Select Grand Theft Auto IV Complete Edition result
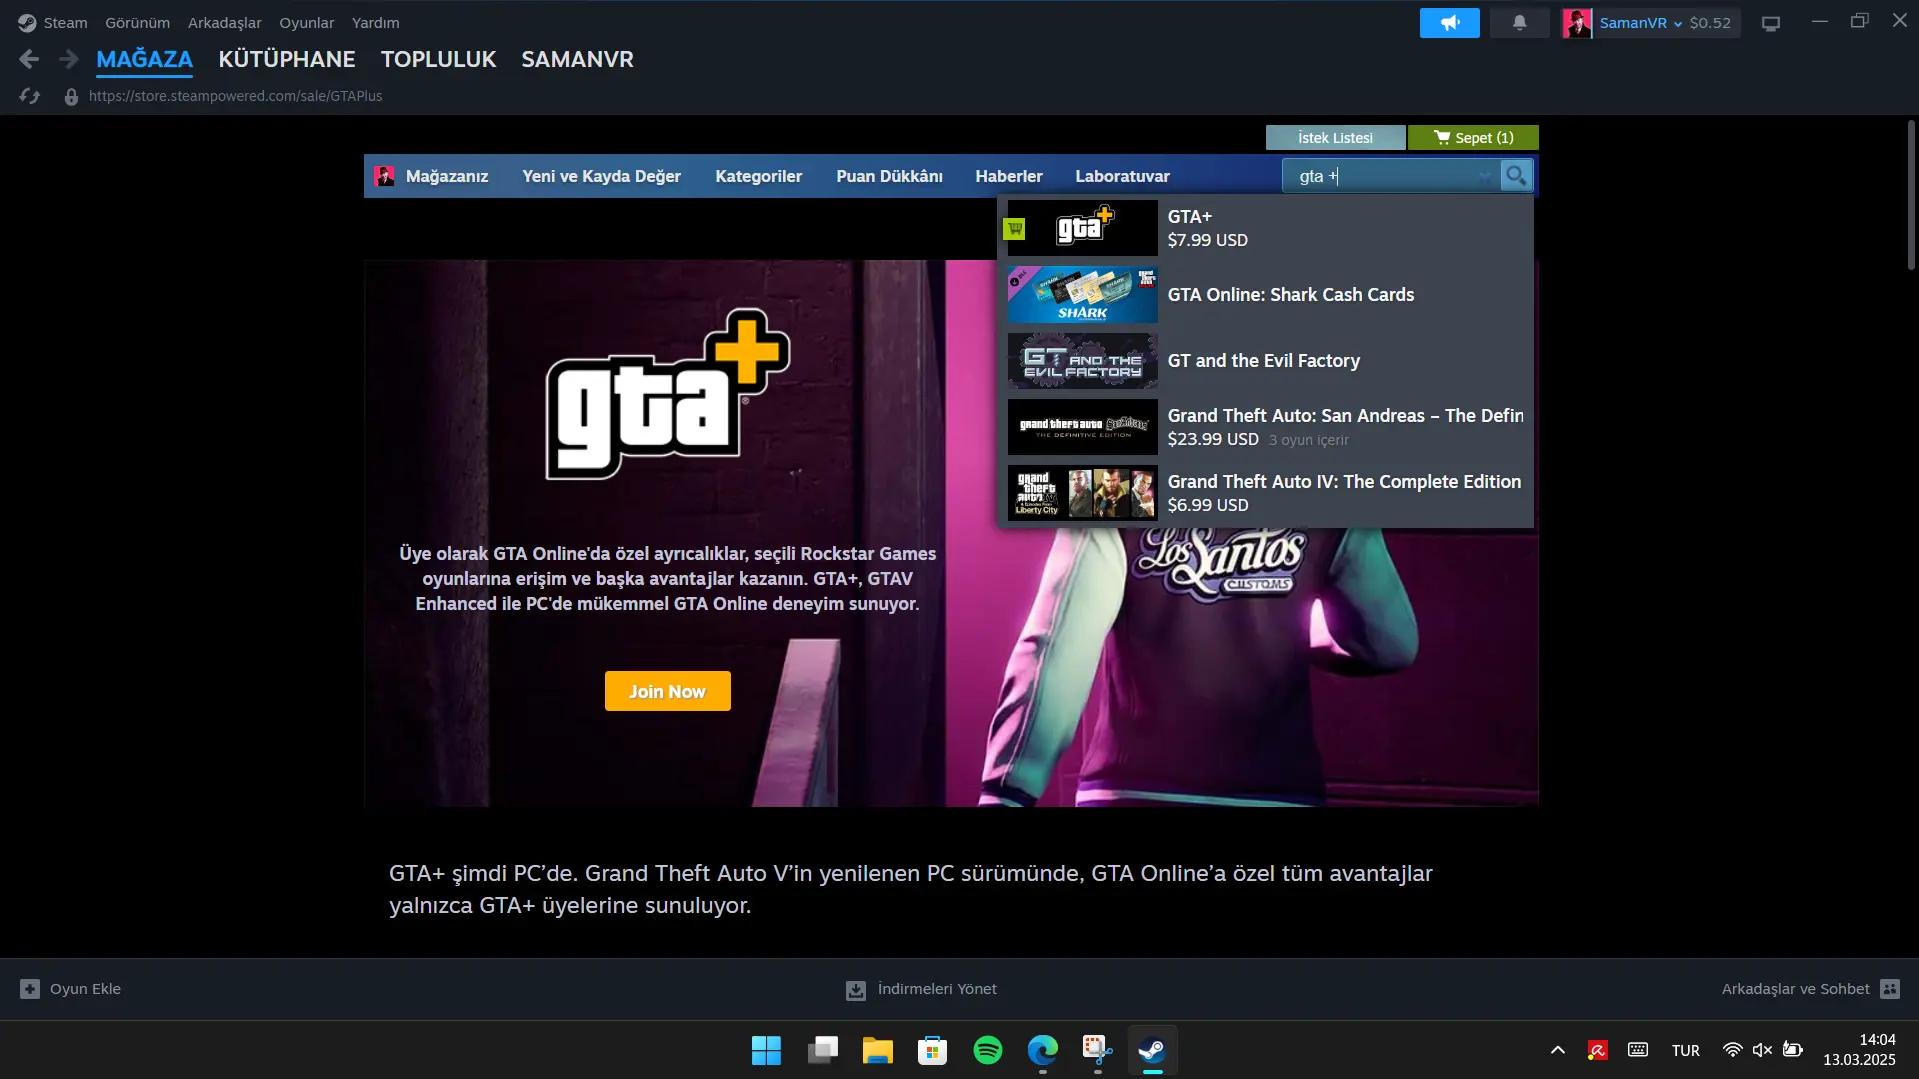The height and width of the screenshot is (1079, 1919). coord(1265,493)
